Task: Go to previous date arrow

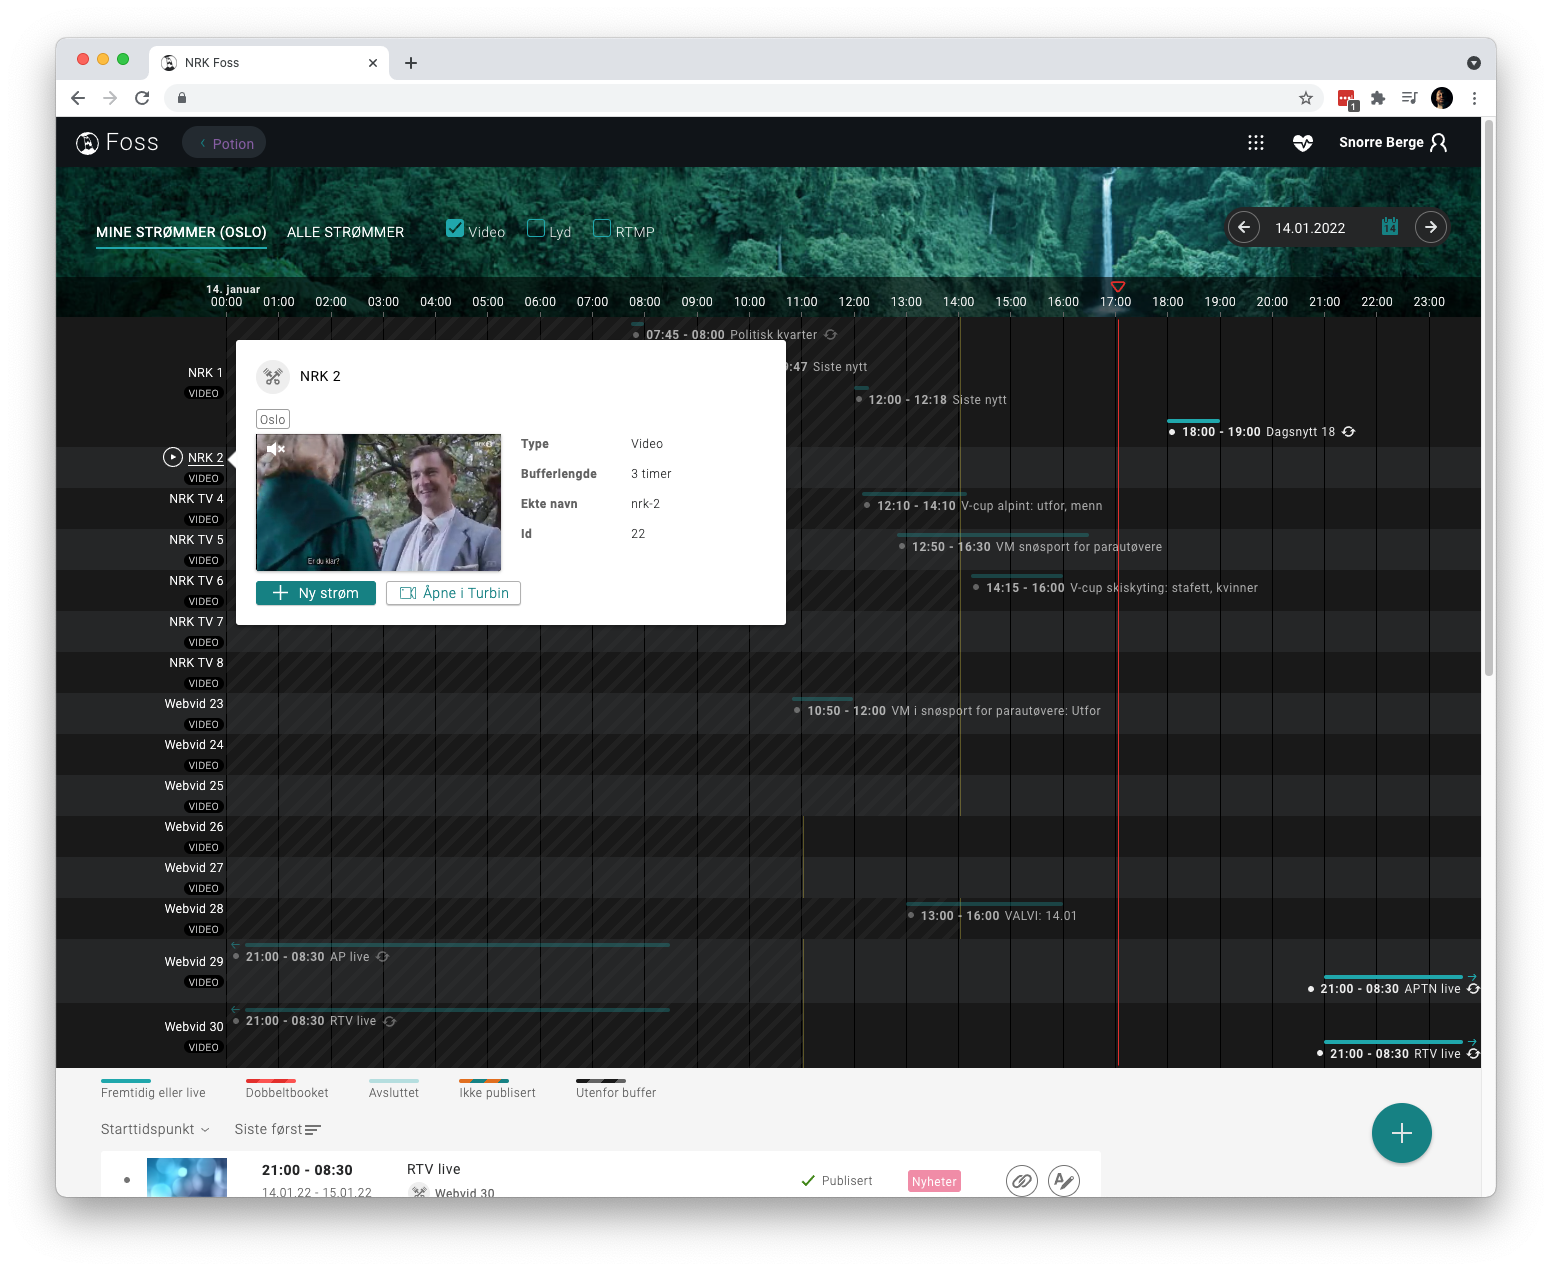Action: [1244, 227]
